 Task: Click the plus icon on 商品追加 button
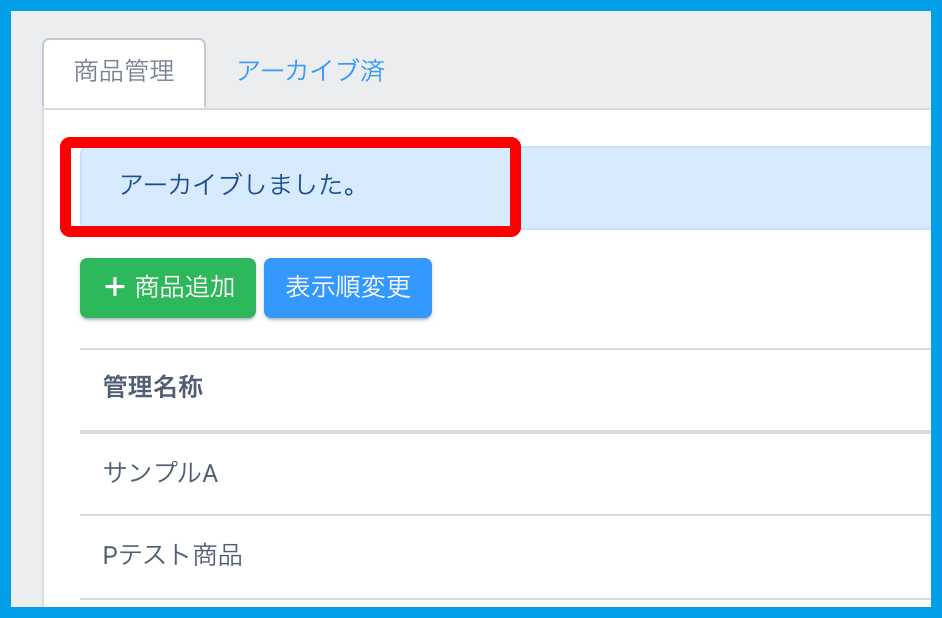point(115,288)
